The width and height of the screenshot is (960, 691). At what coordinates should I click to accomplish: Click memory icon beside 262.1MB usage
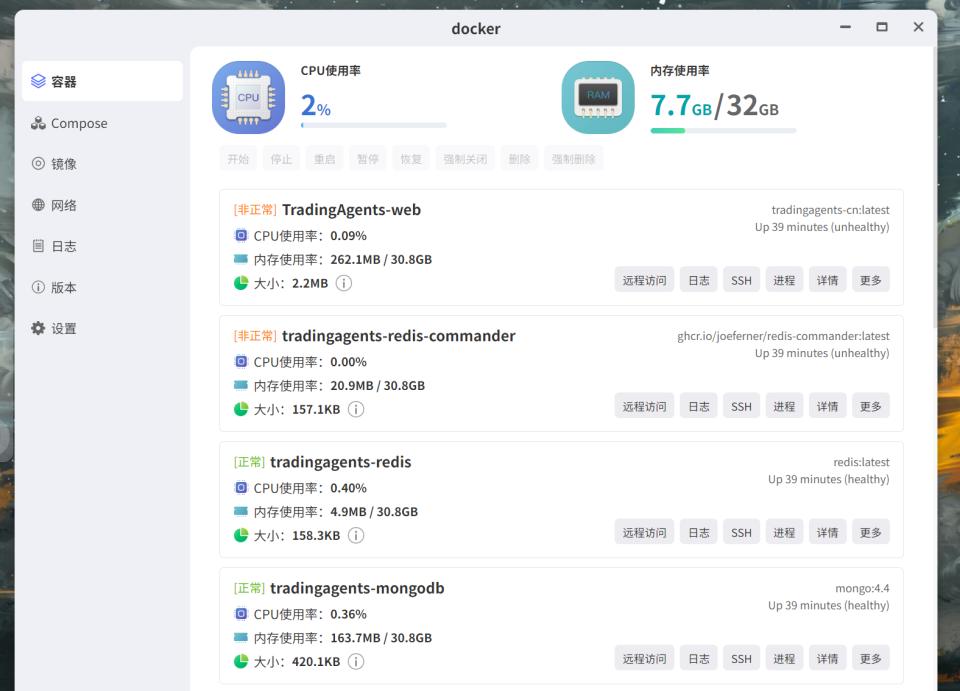click(x=241, y=259)
